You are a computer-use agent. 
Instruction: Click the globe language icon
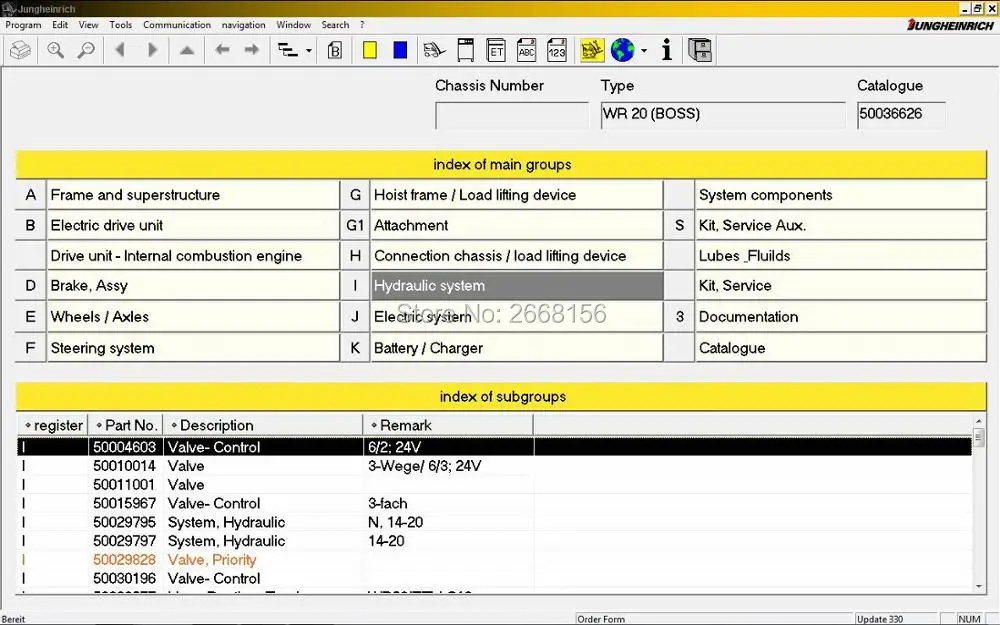[x=622, y=50]
